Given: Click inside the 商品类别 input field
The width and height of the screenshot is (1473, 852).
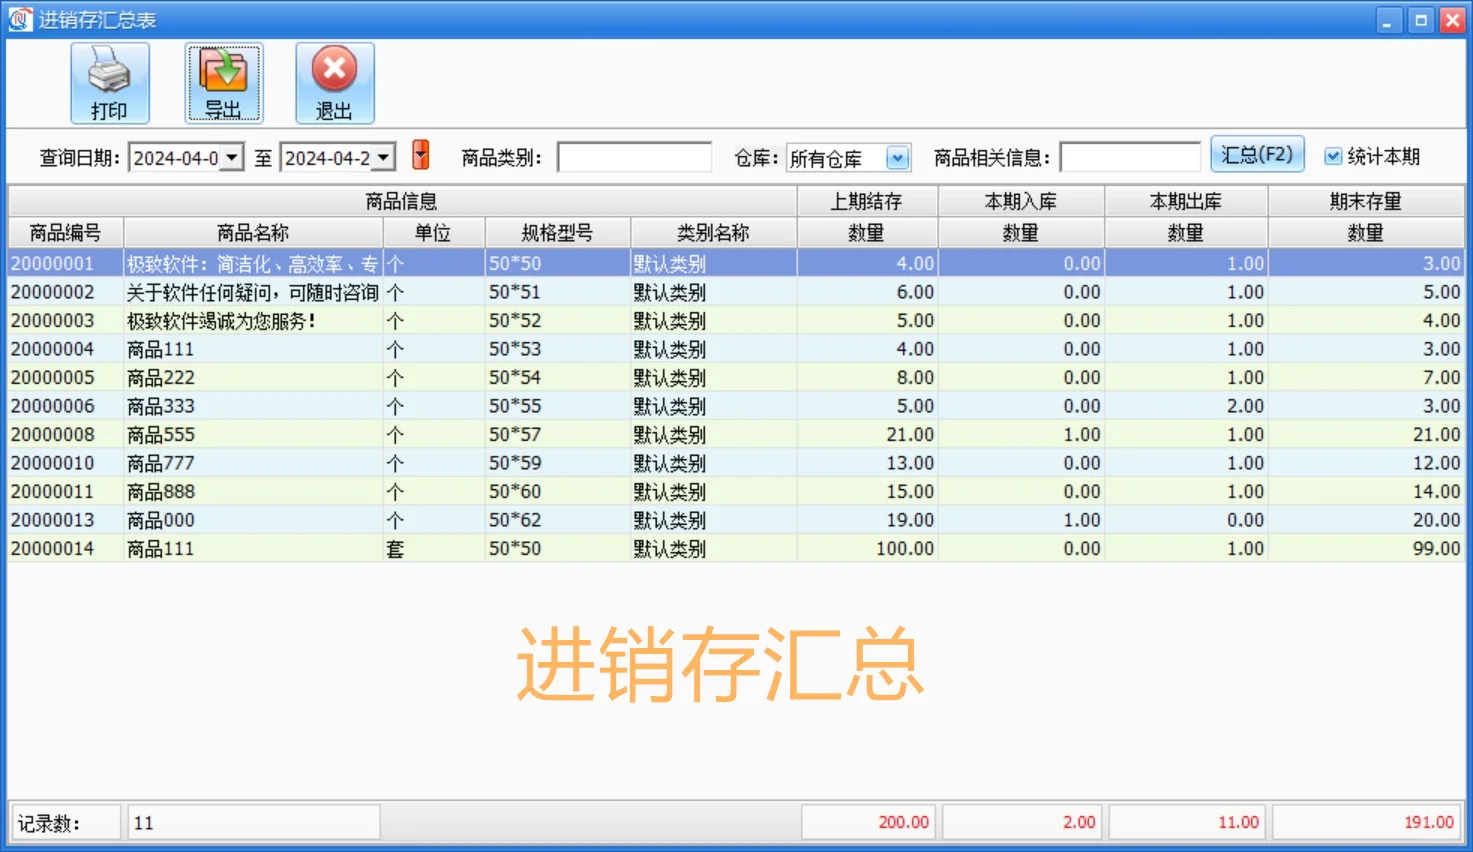Looking at the screenshot, I should coord(634,157).
